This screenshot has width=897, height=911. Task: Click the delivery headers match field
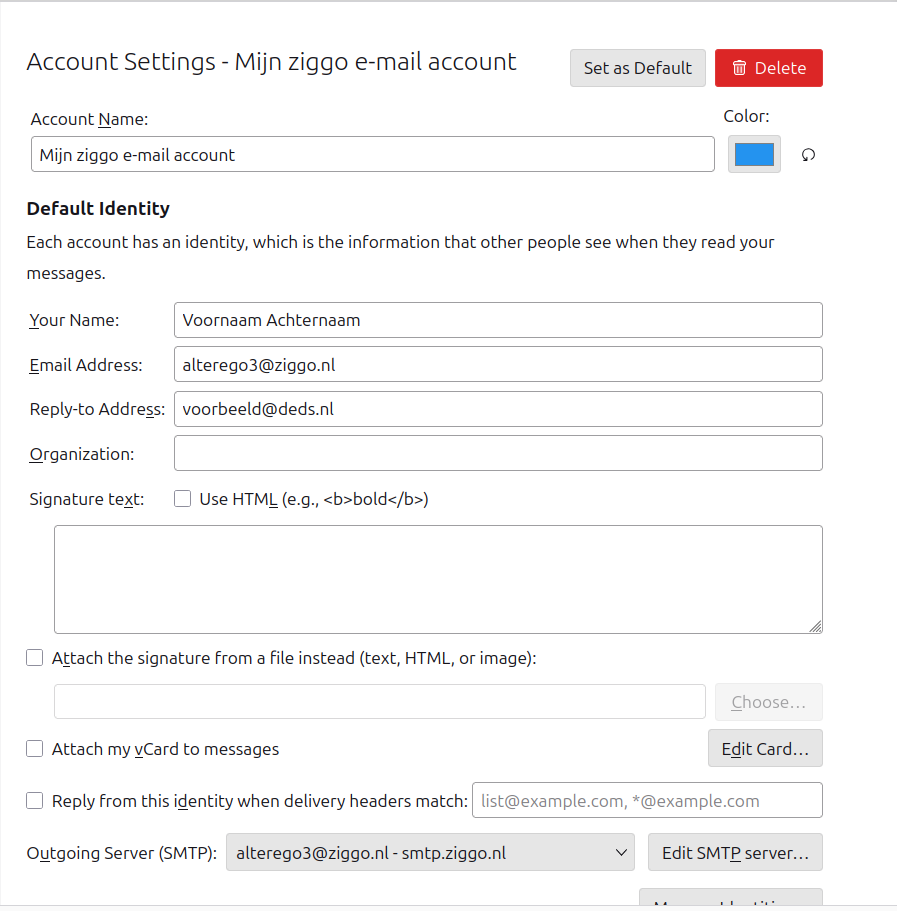pos(647,801)
